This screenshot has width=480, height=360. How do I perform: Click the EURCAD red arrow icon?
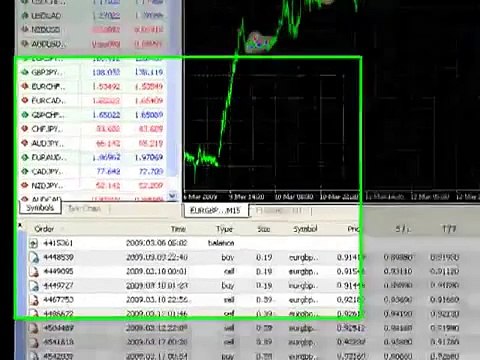(x=25, y=100)
